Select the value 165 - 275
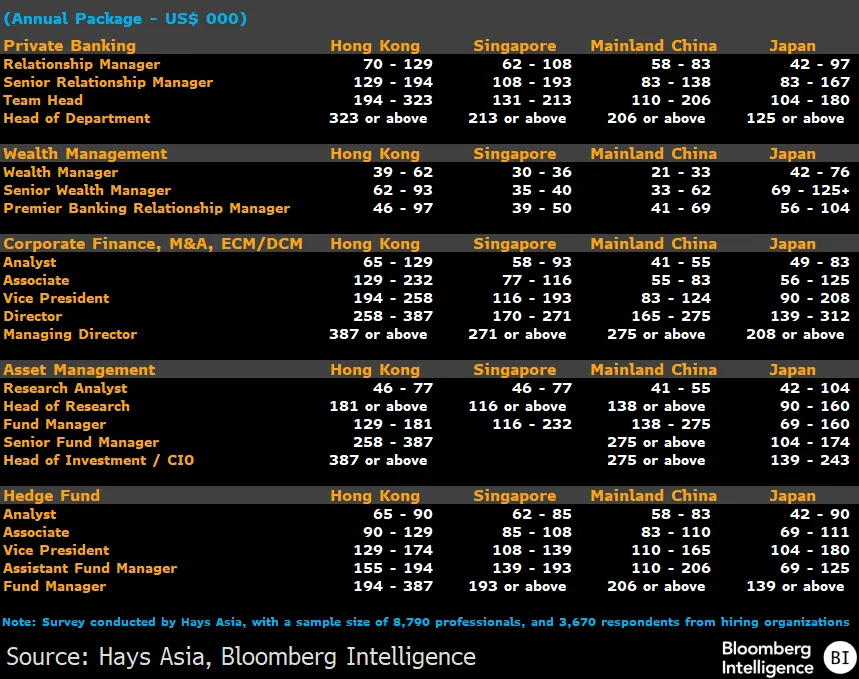The height and width of the screenshot is (679, 859). pos(671,316)
